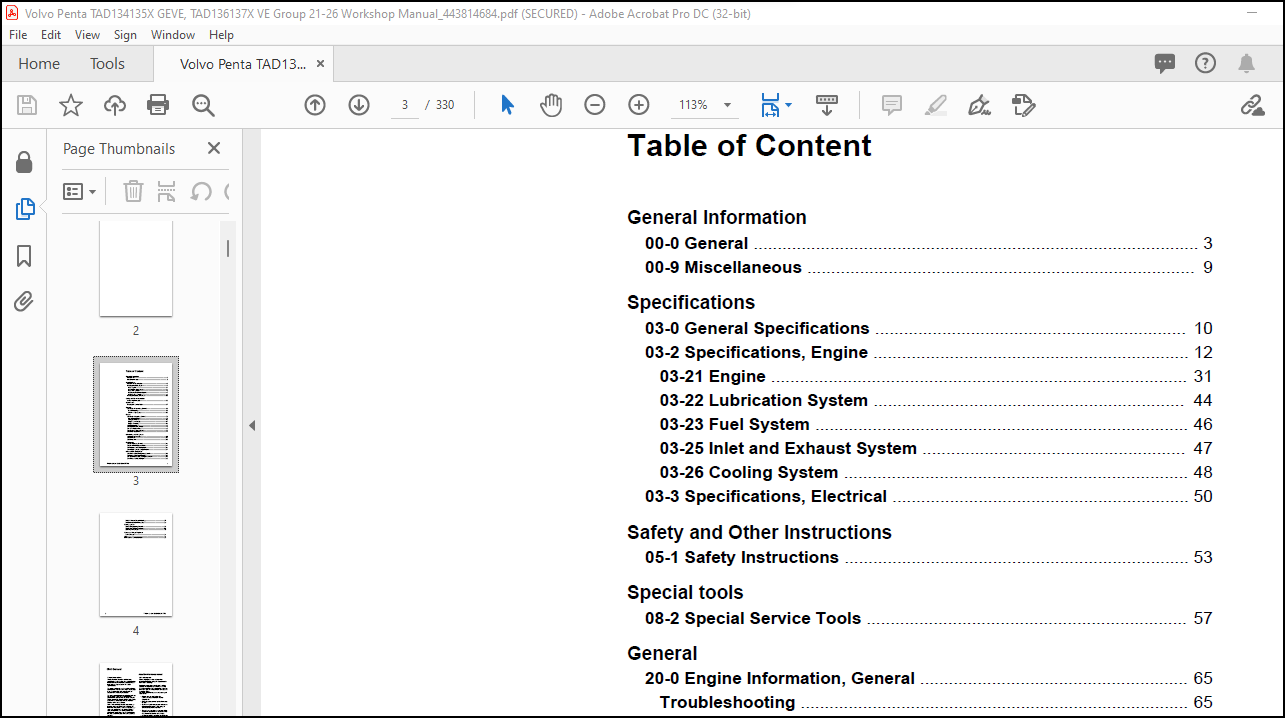The image size is (1285, 718).
Task: Choose the arrow selection tool
Action: (x=507, y=105)
